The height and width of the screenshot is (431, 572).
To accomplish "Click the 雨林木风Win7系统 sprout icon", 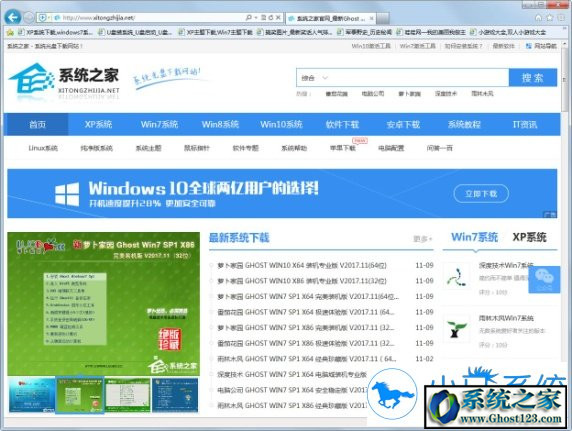I will click(456, 329).
